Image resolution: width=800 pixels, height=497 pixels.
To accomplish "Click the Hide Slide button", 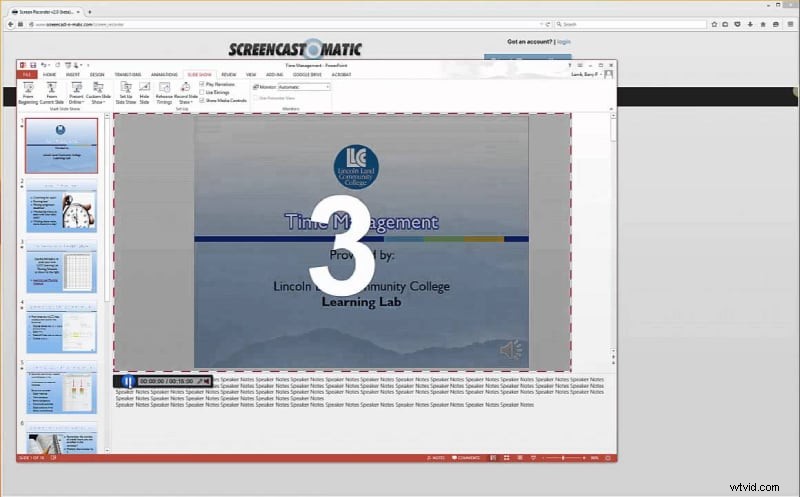I will click(144, 92).
